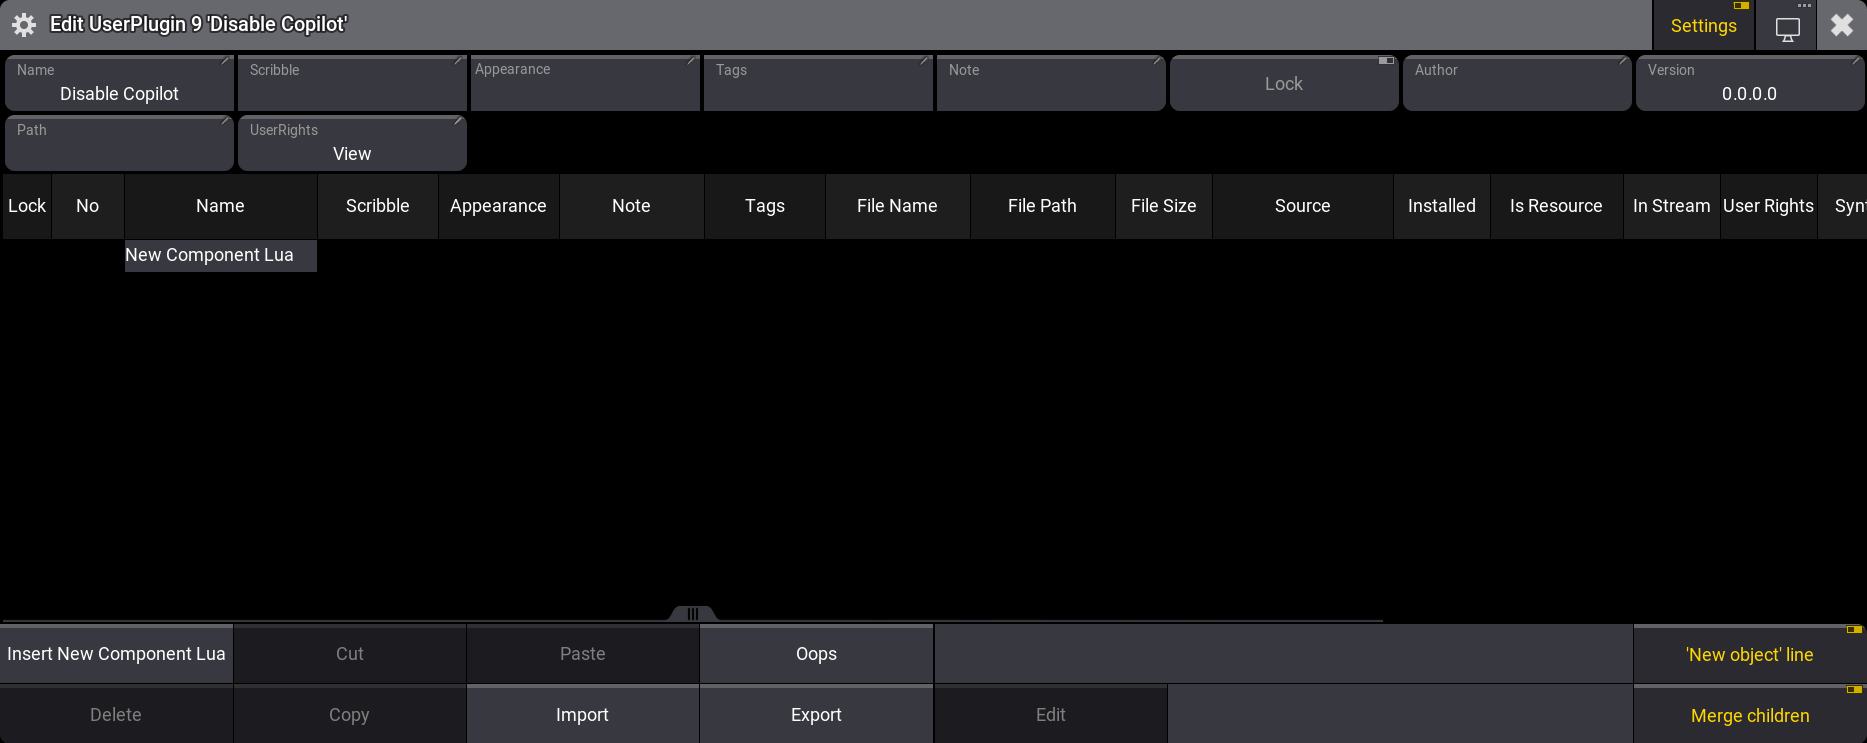Click the gear icon in title bar
The height and width of the screenshot is (743, 1867).
coord(24,25)
